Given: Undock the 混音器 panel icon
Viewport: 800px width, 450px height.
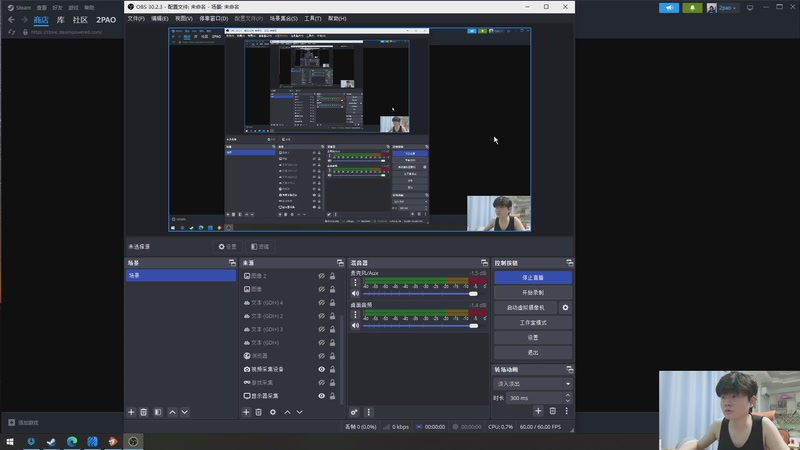Looking at the screenshot, I should pos(484,263).
